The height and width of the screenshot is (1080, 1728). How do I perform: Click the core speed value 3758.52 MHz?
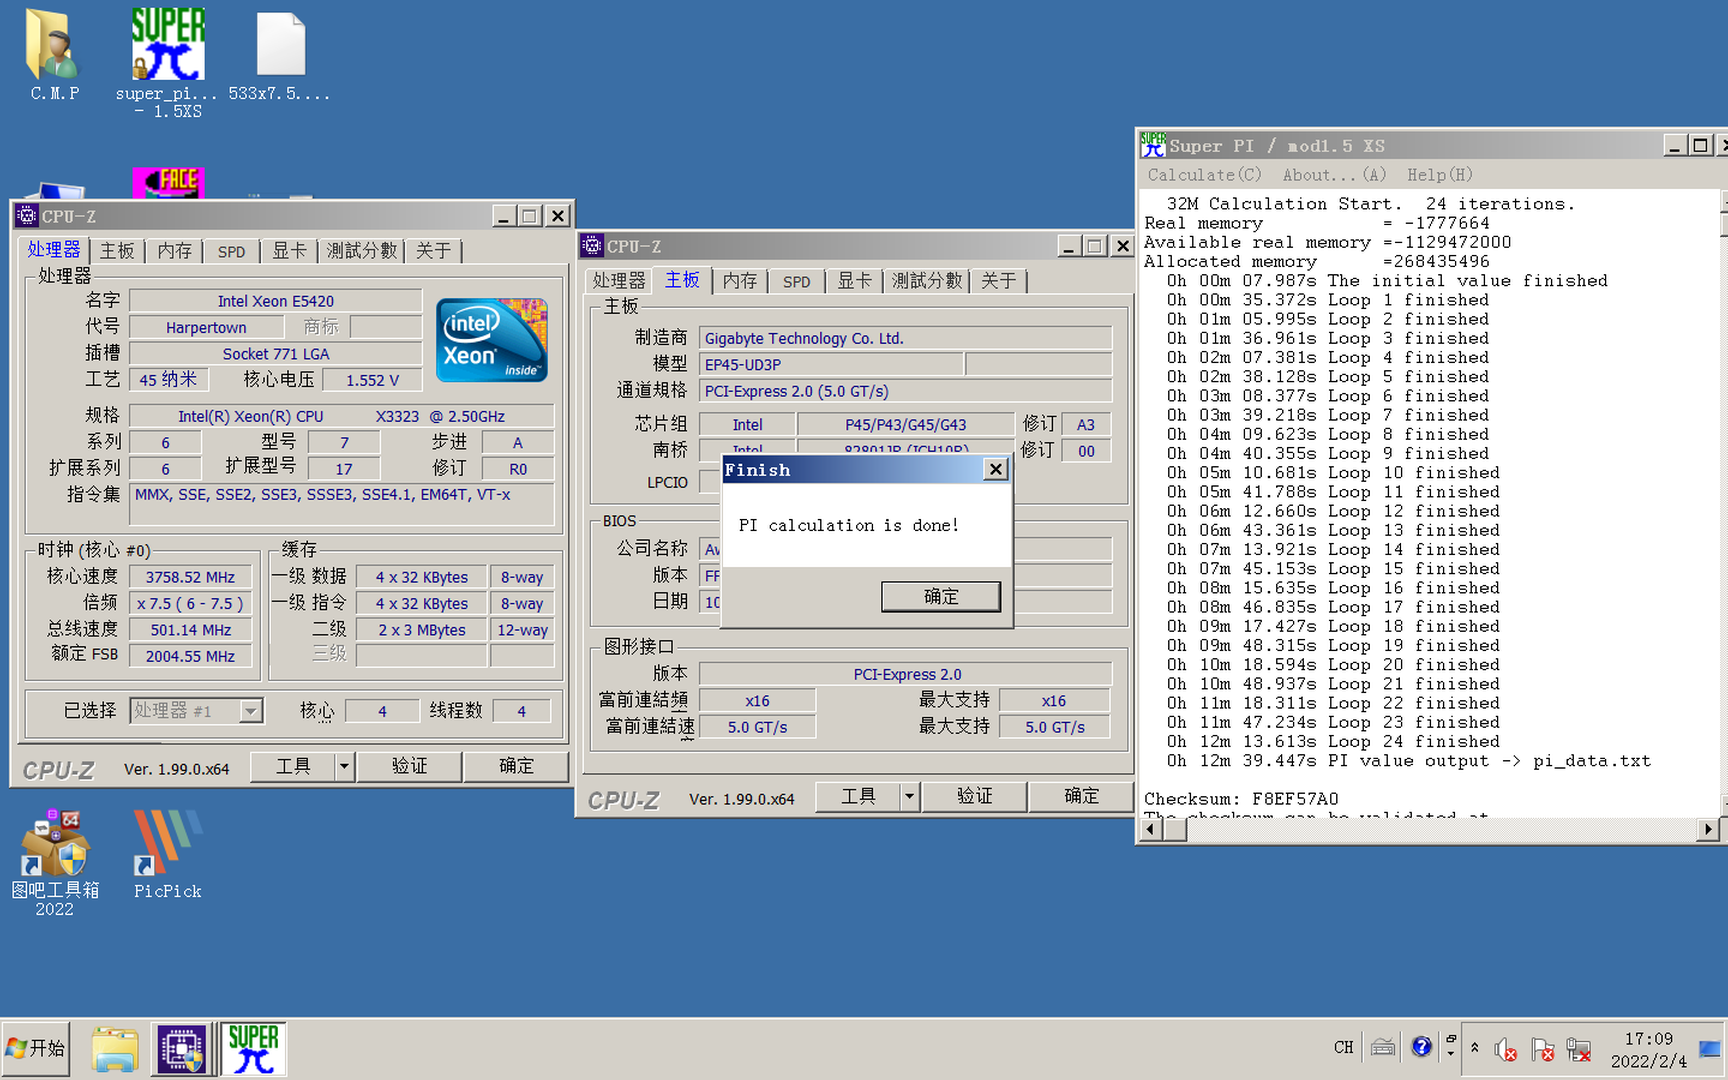190,577
